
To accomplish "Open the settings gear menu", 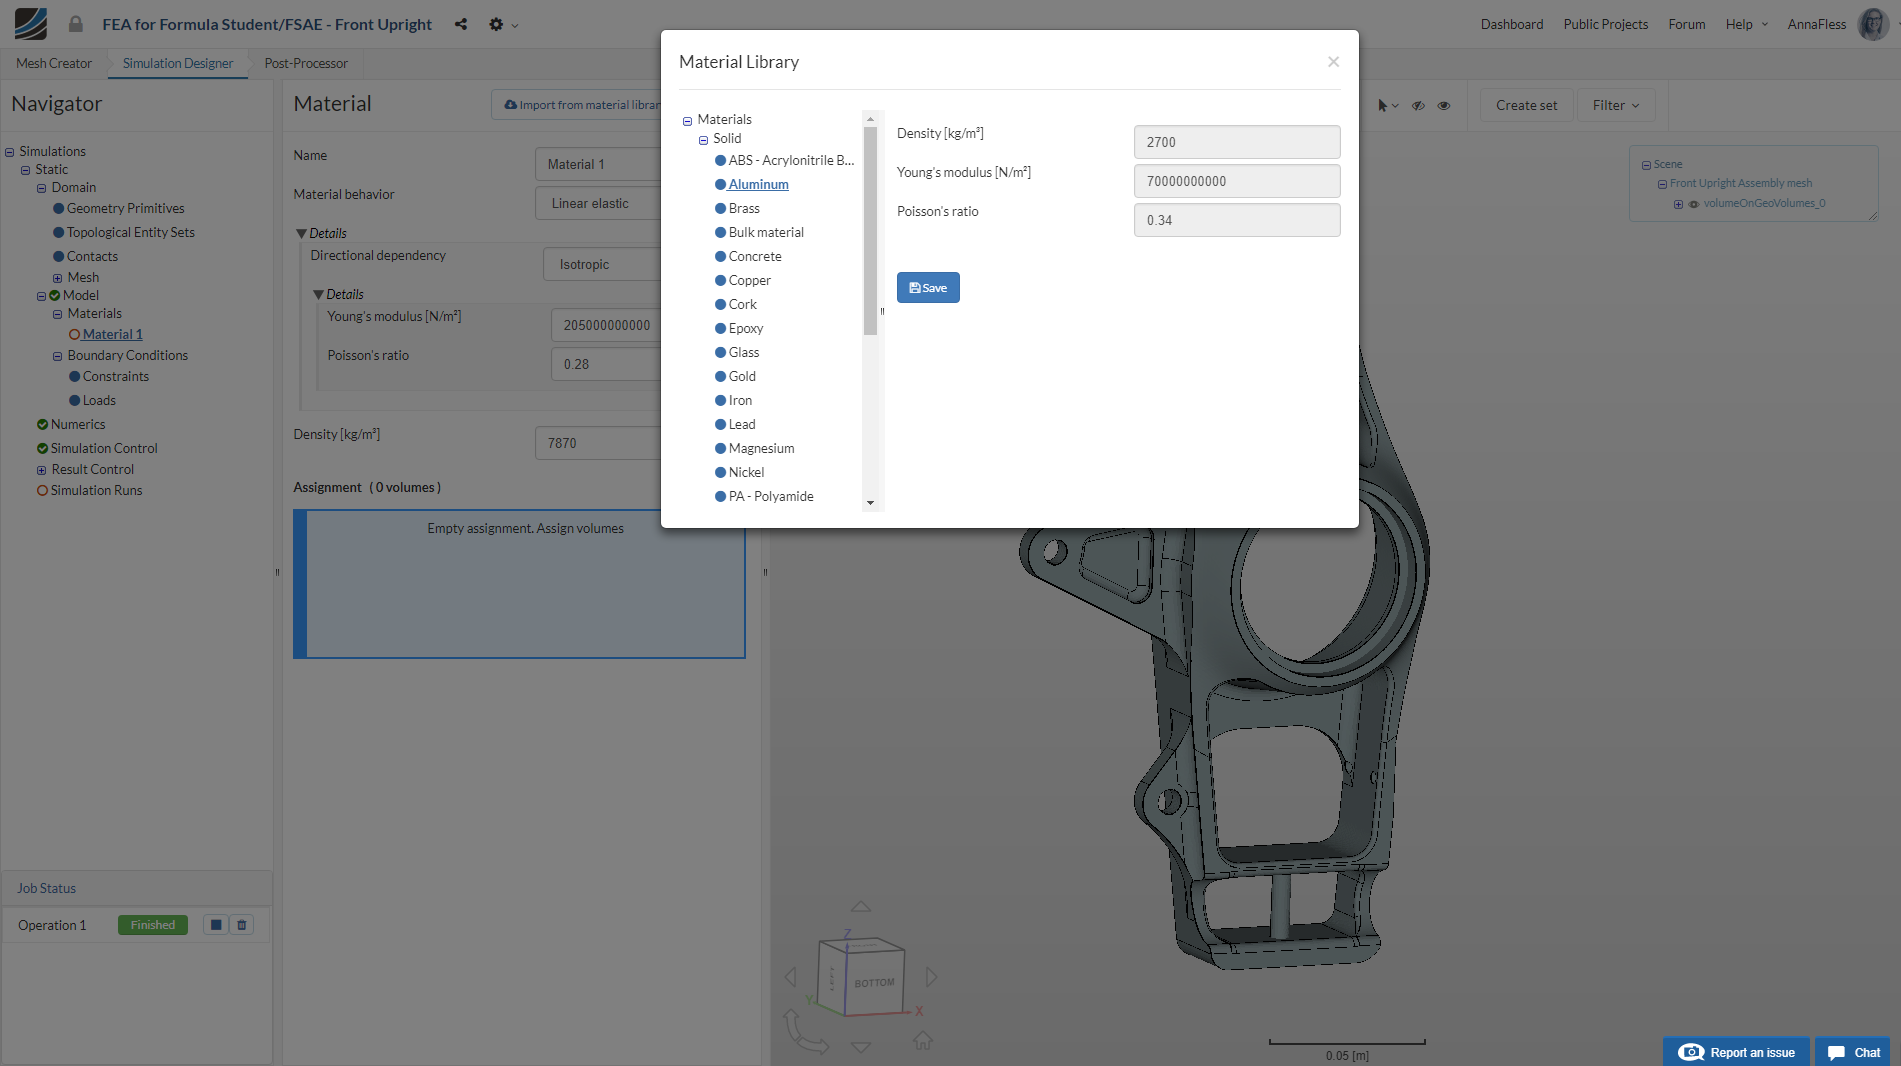I will coord(497,24).
